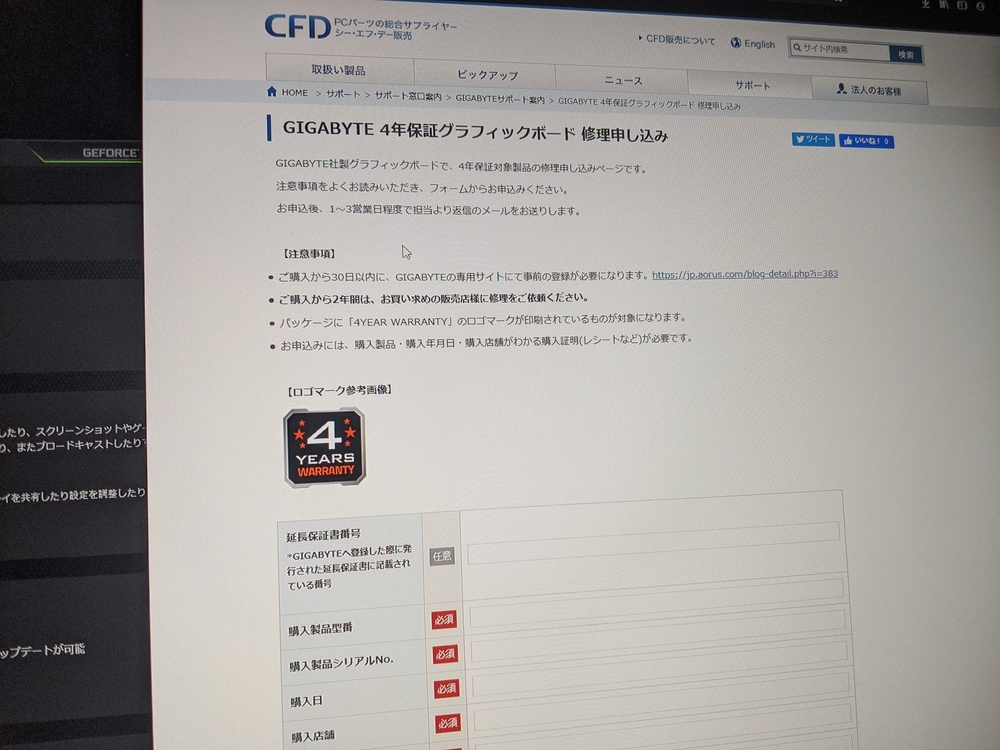1000x750 pixels.
Task: Go to サポート in the breadcrumb
Action: tap(343, 94)
